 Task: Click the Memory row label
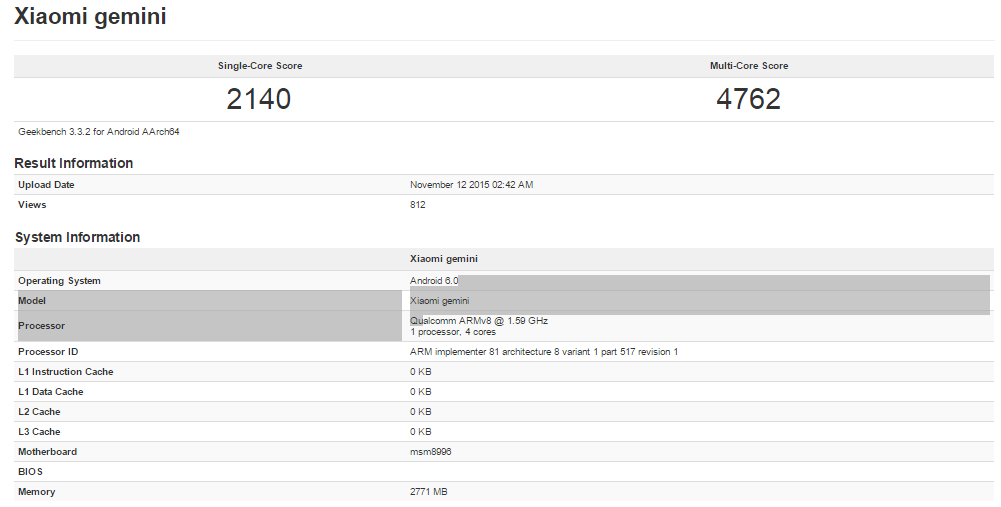pyautogui.click(x=36, y=492)
